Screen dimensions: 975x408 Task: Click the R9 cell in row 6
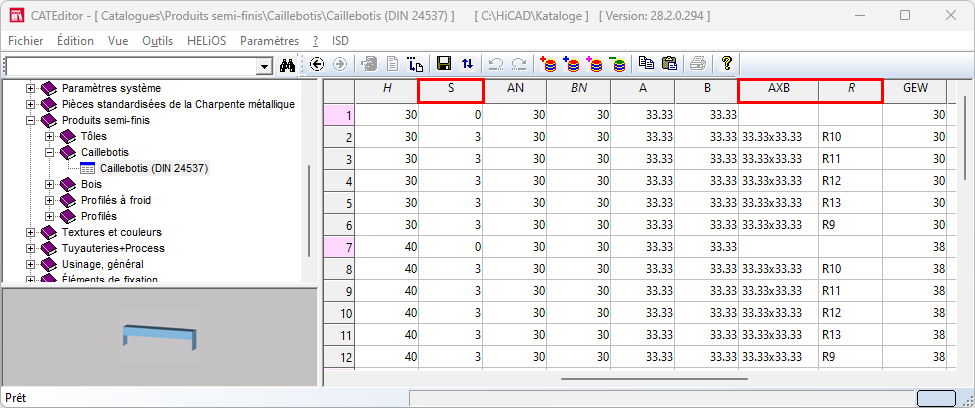850,225
